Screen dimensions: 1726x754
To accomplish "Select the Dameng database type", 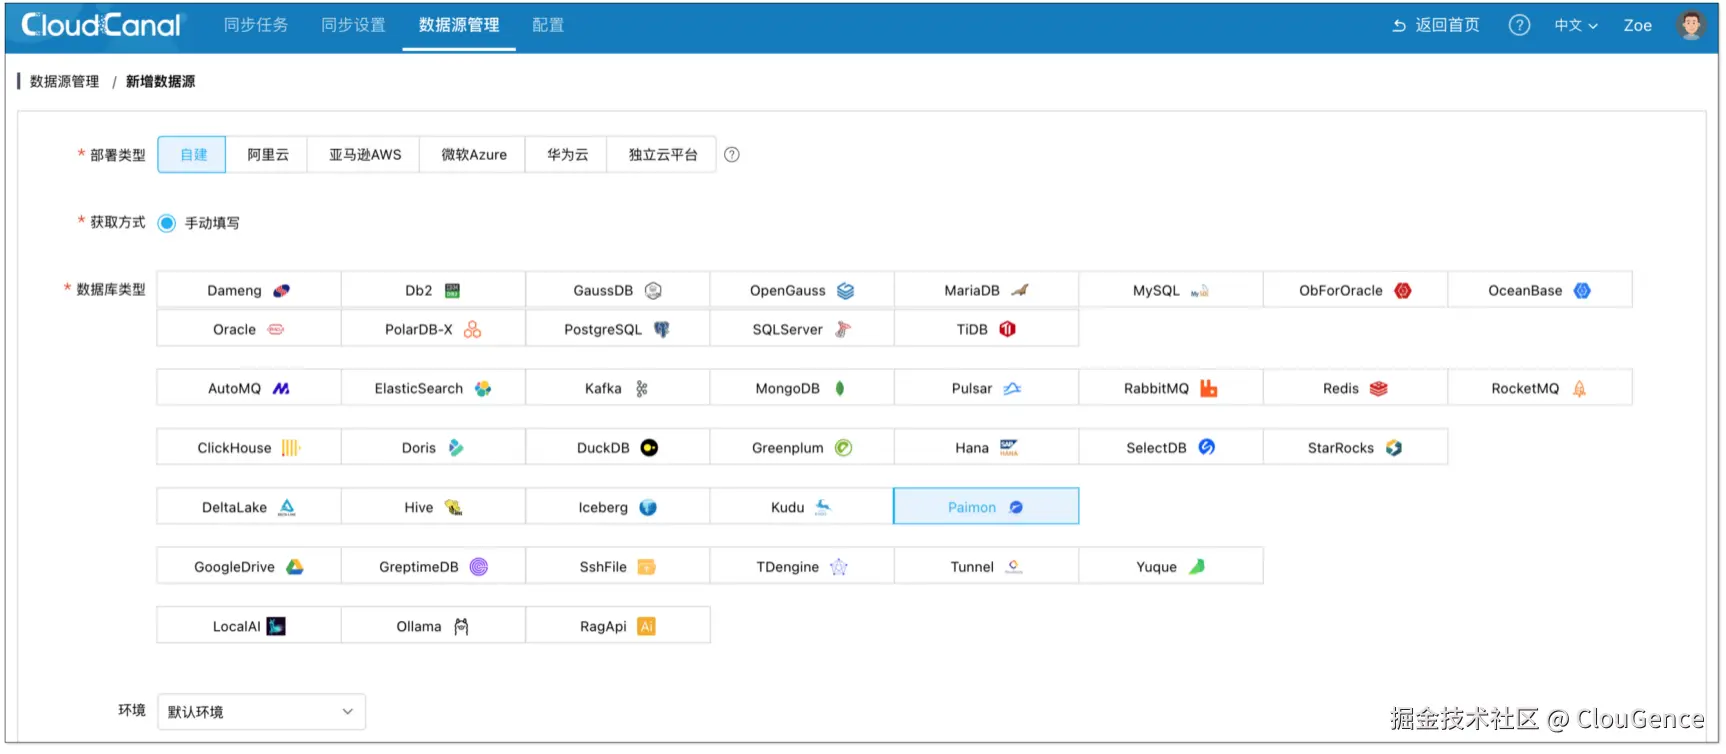I will 249,290.
